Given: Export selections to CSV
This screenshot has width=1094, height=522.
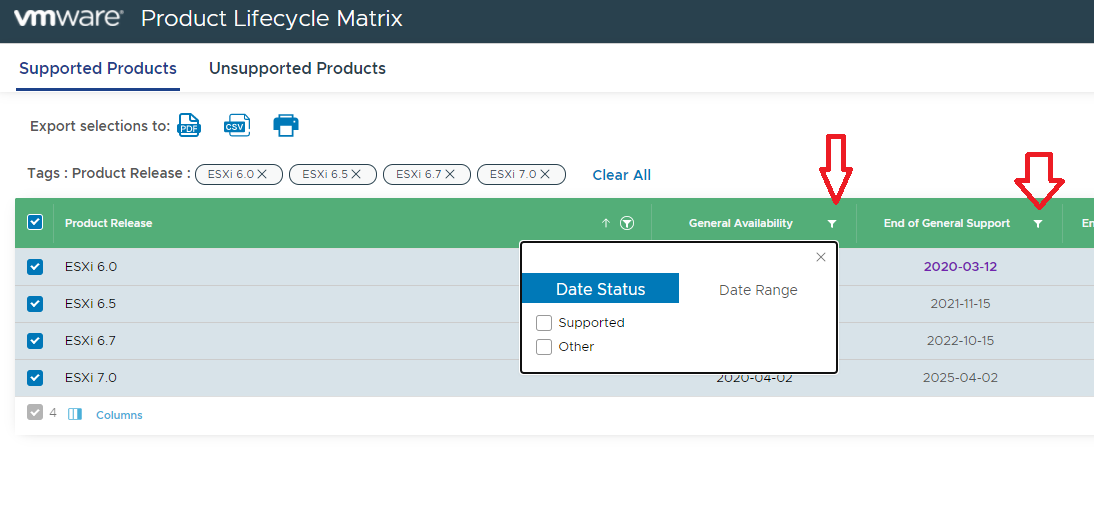Looking at the screenshot, I should [x=237, y=126].
